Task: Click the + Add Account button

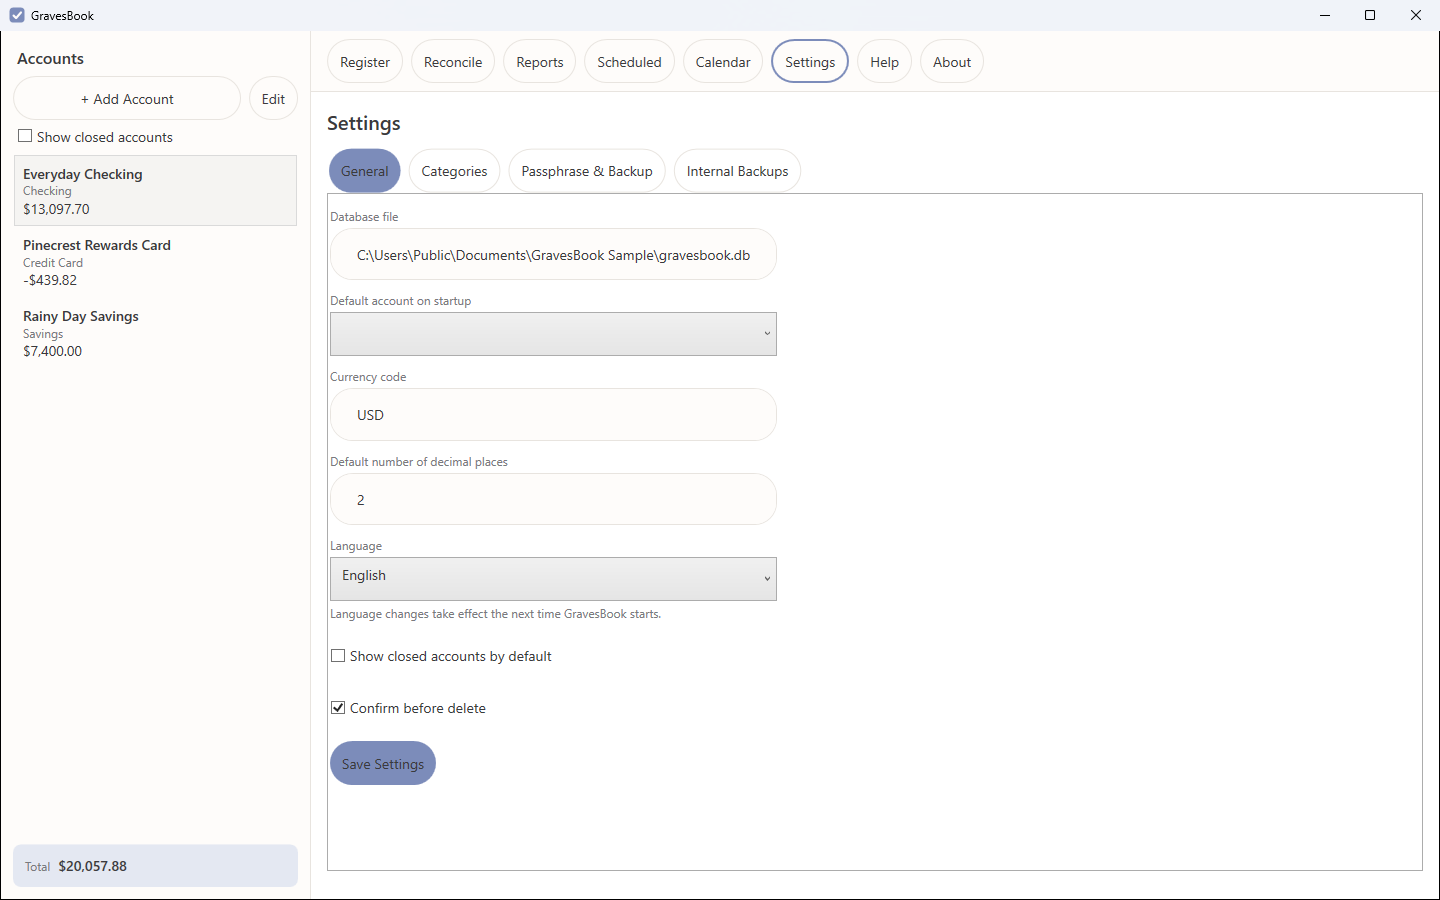Action: (127, 98)
